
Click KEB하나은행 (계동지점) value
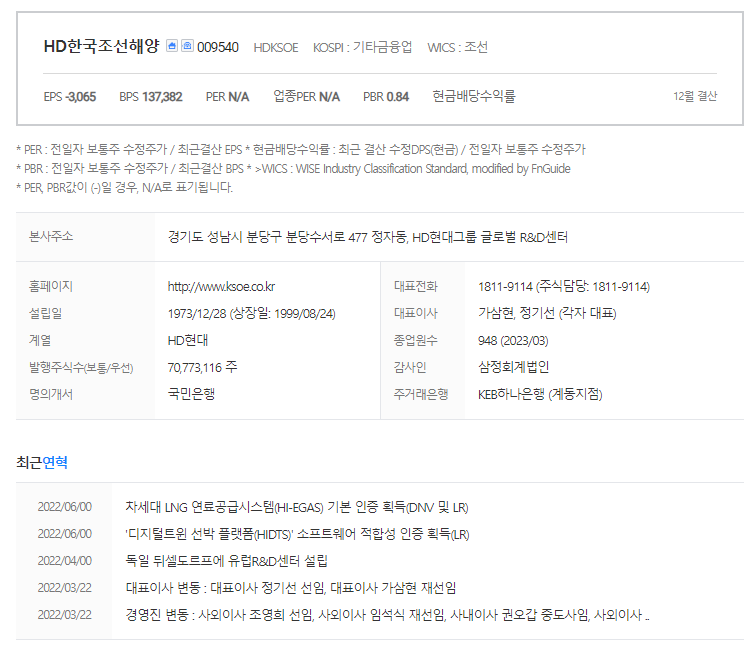[540, 394]
